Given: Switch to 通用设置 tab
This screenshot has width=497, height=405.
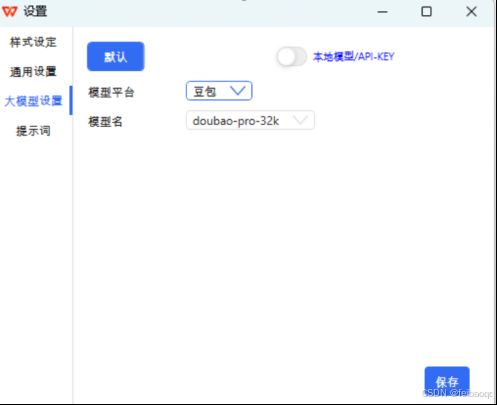Looking at the screenshot, I should [33, 71].
